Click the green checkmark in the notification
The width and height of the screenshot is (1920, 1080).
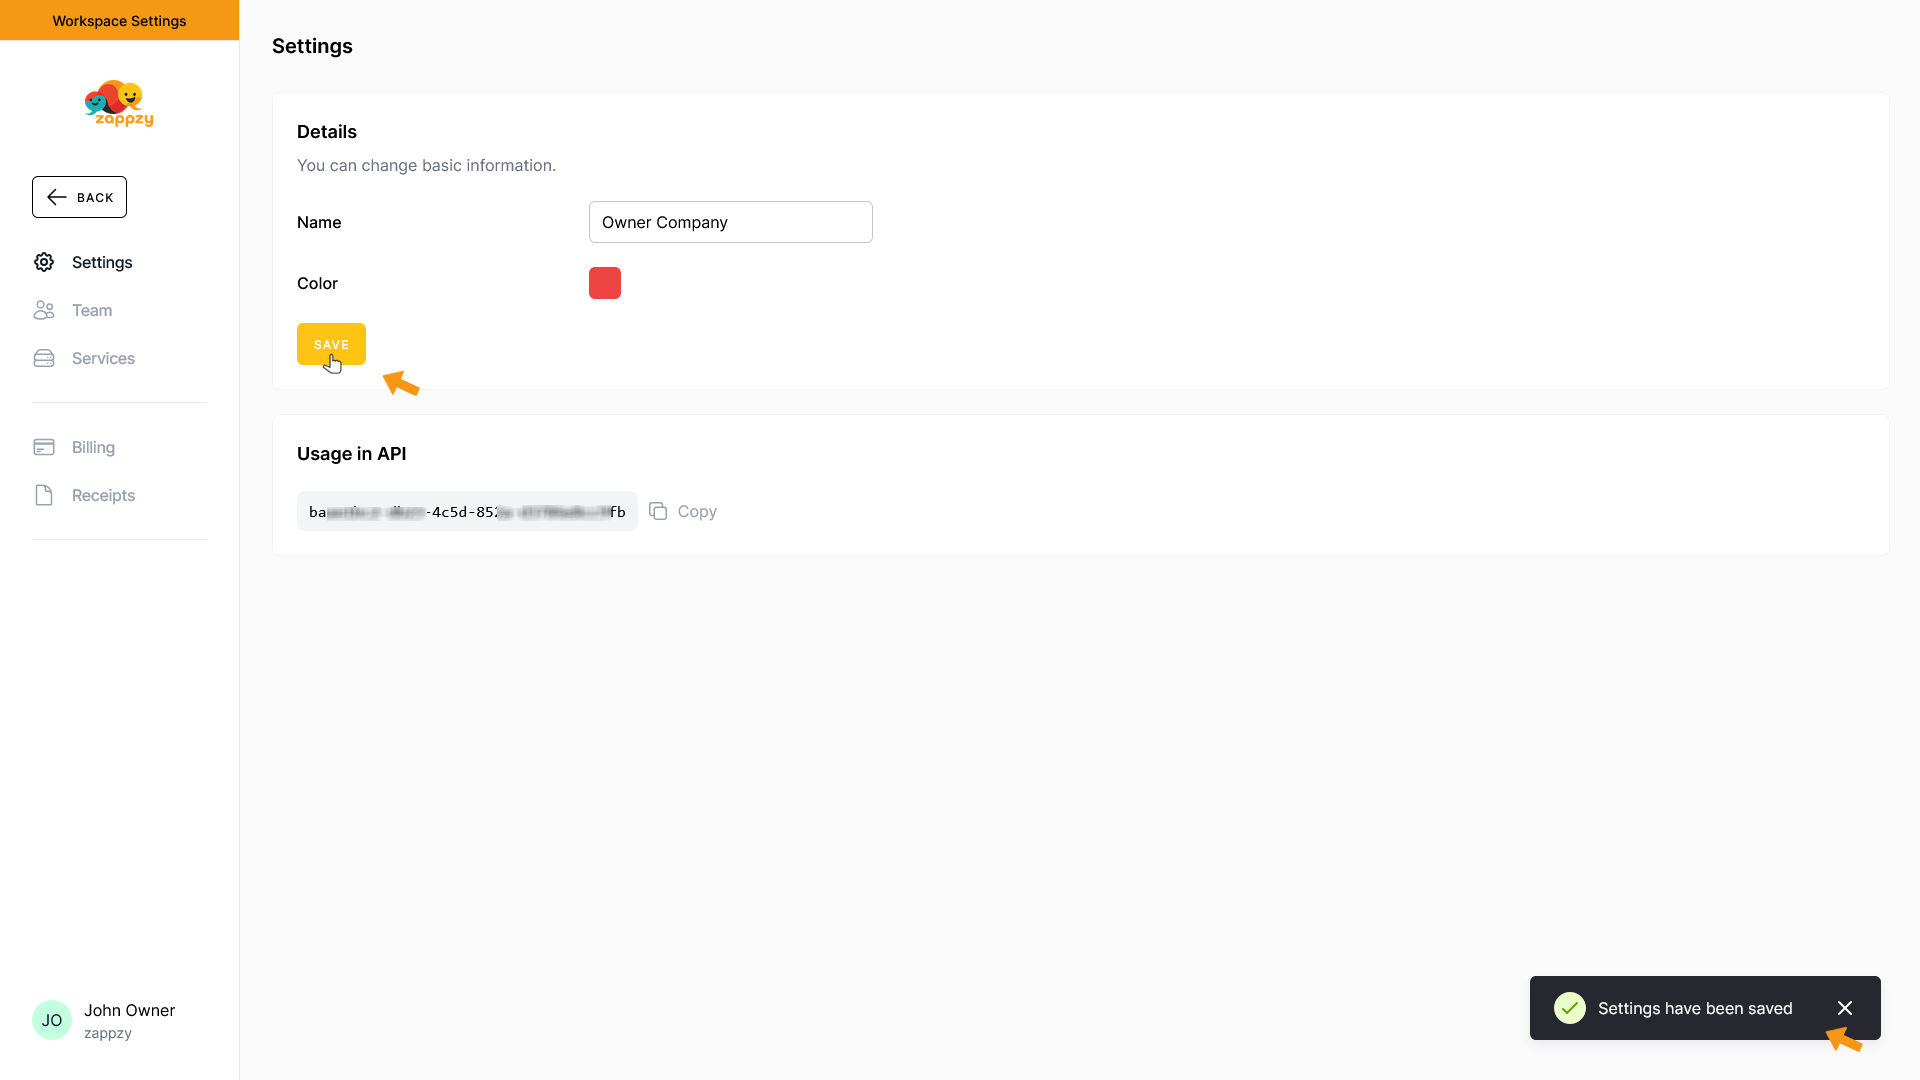1569,1008
